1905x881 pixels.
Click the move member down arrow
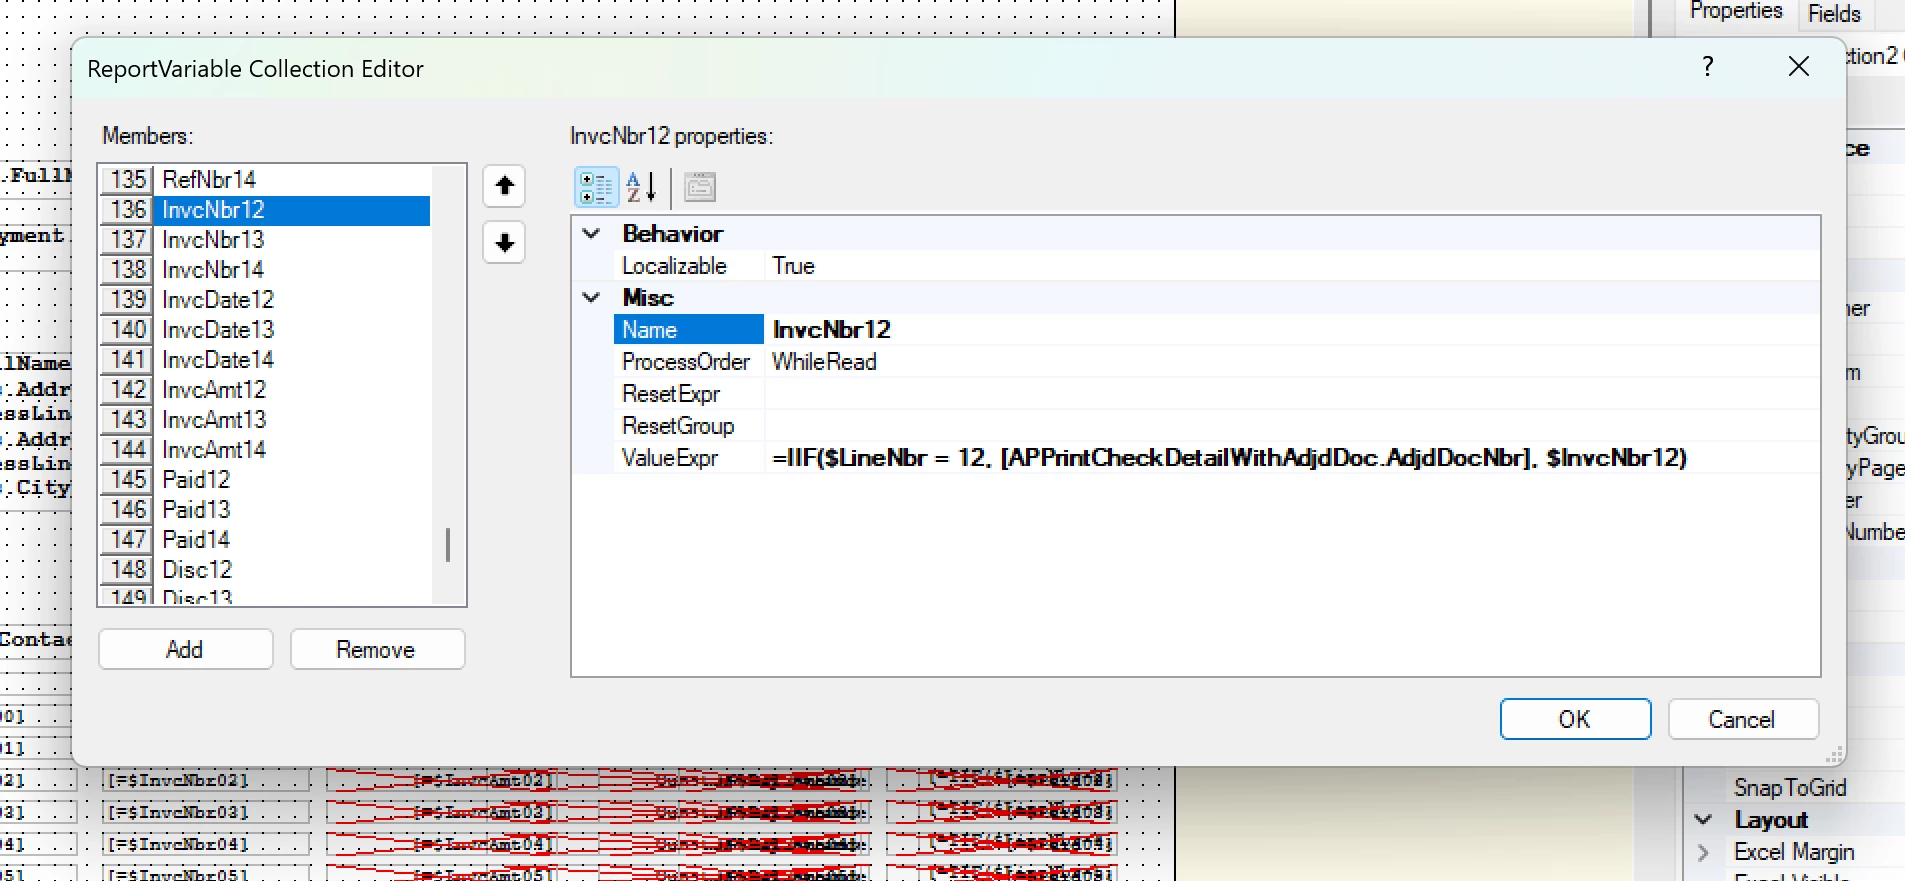coord(504,243)
